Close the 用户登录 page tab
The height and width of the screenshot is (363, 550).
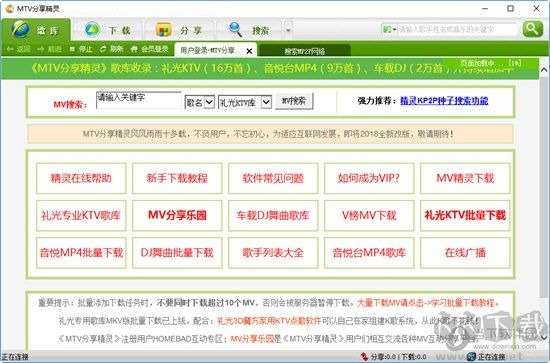(249, 51)
